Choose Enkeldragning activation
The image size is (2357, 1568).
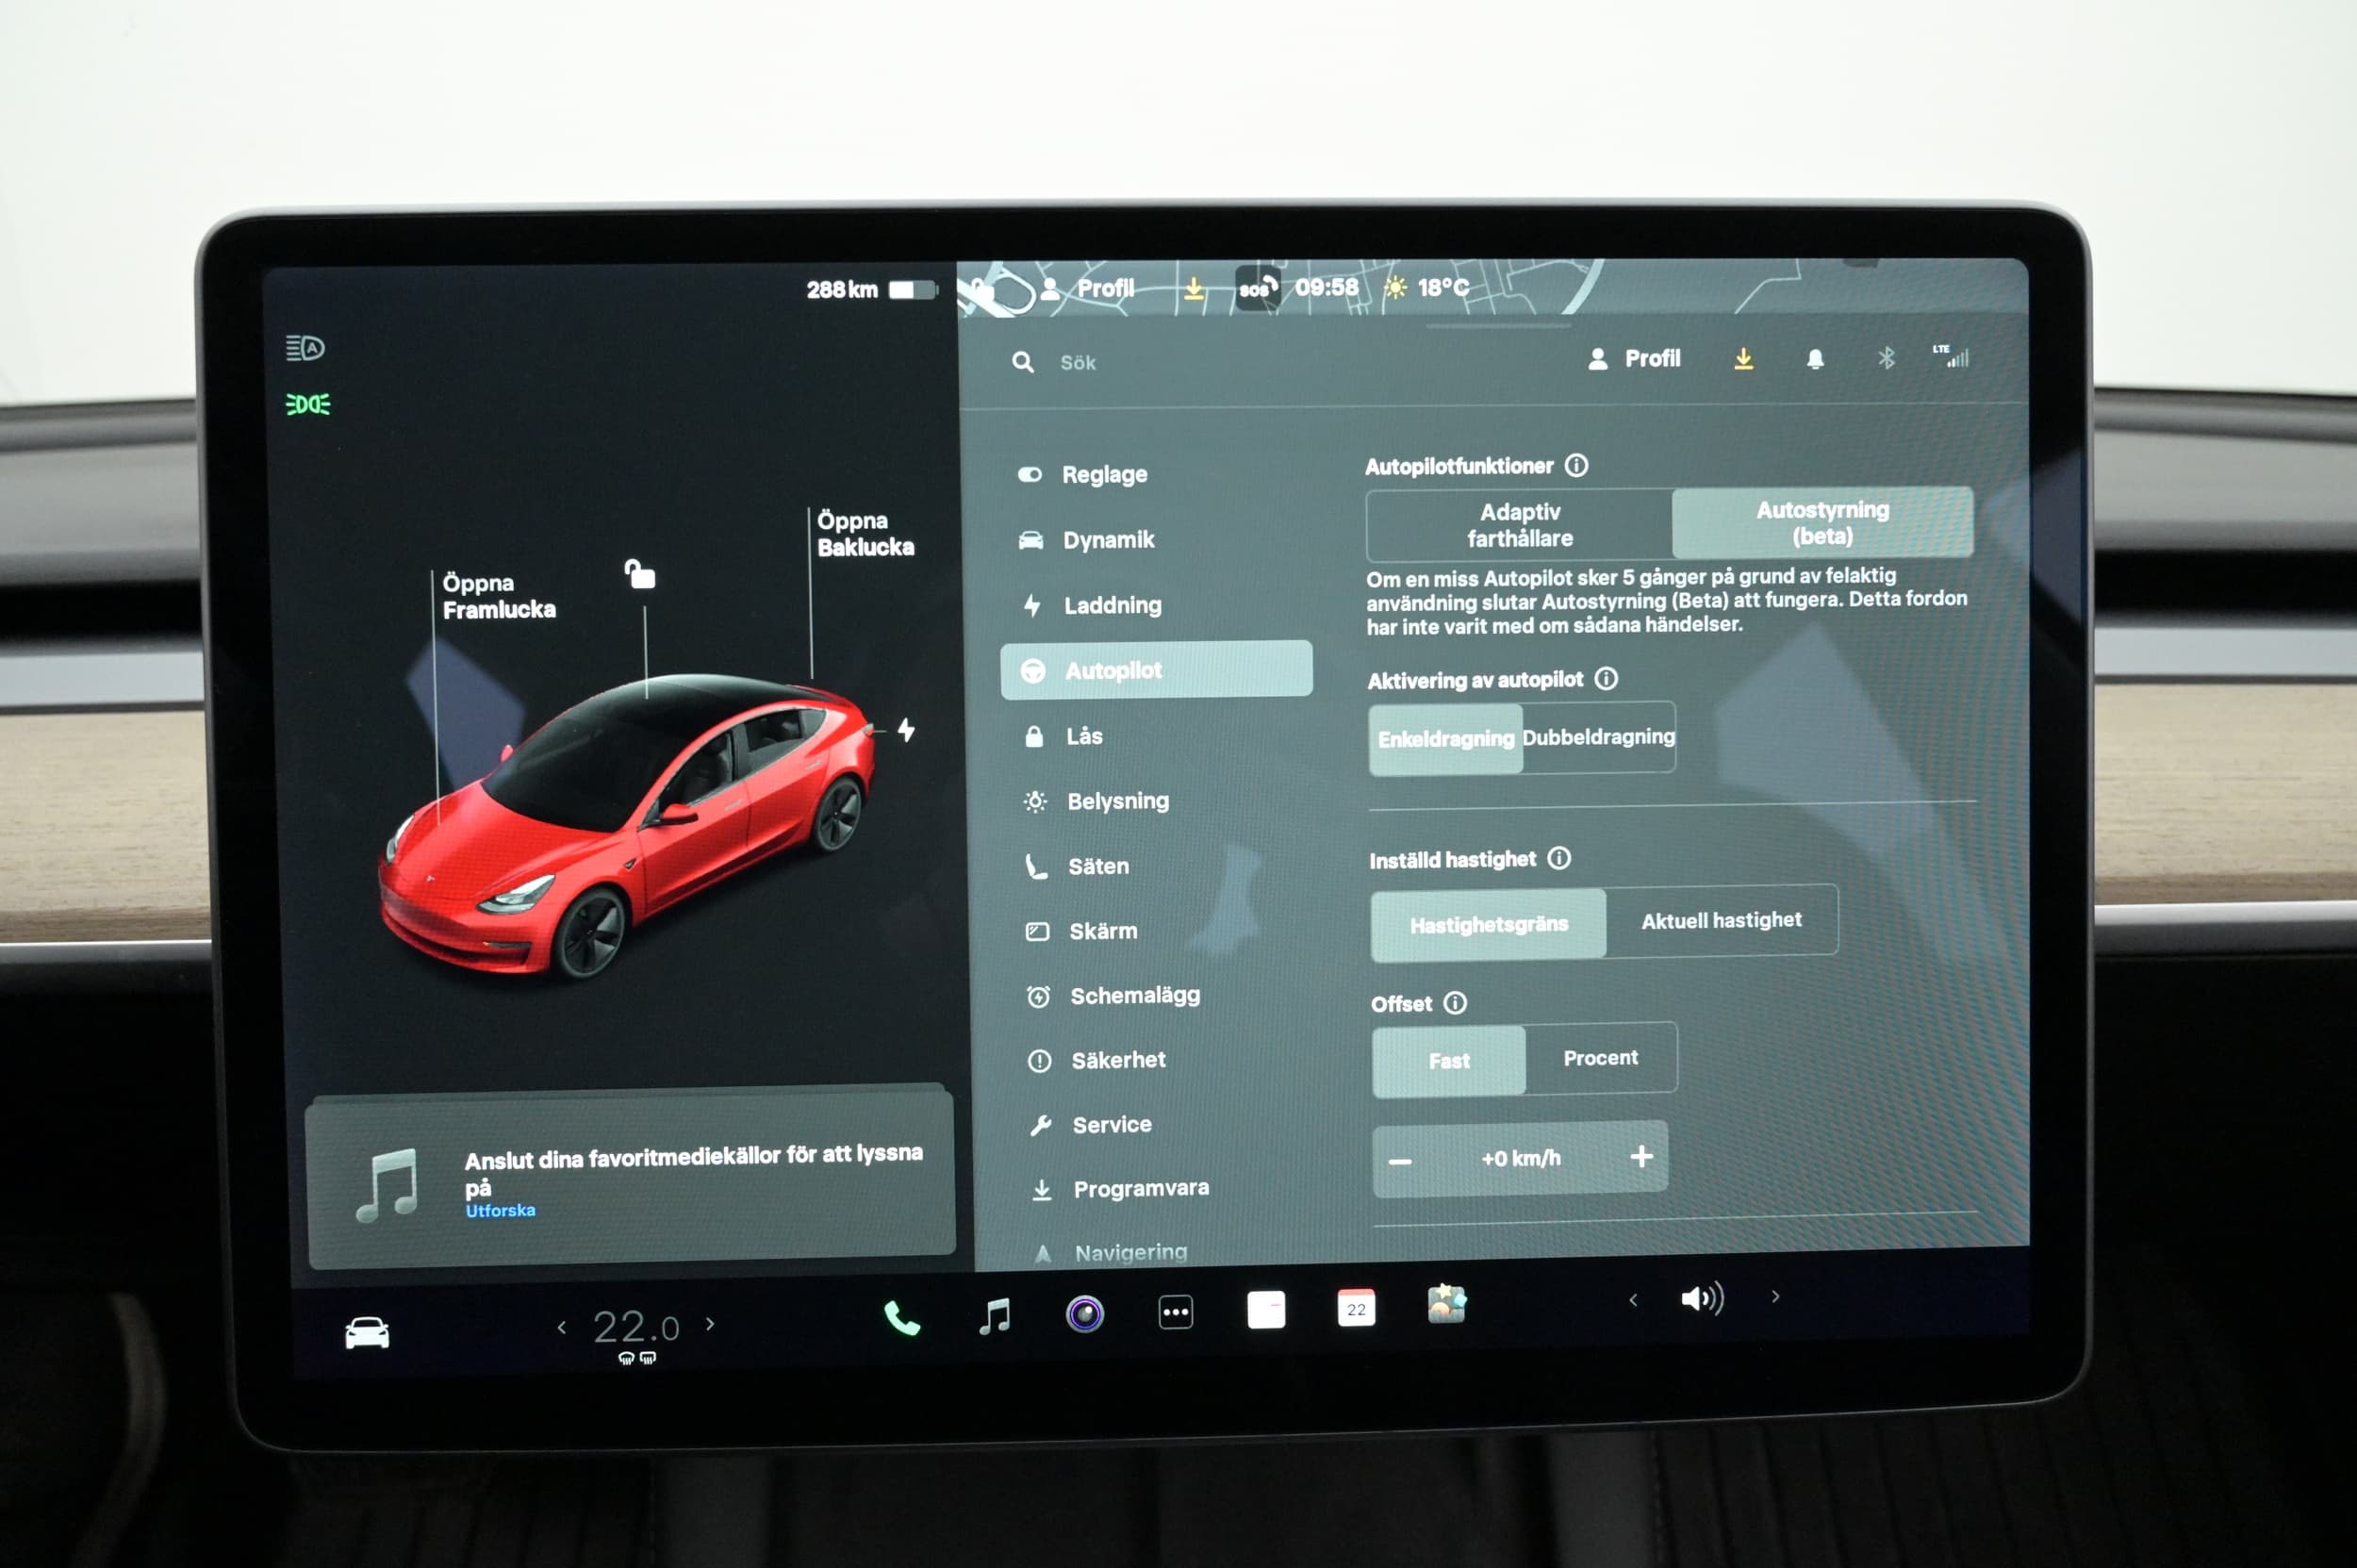[1446, 739]
